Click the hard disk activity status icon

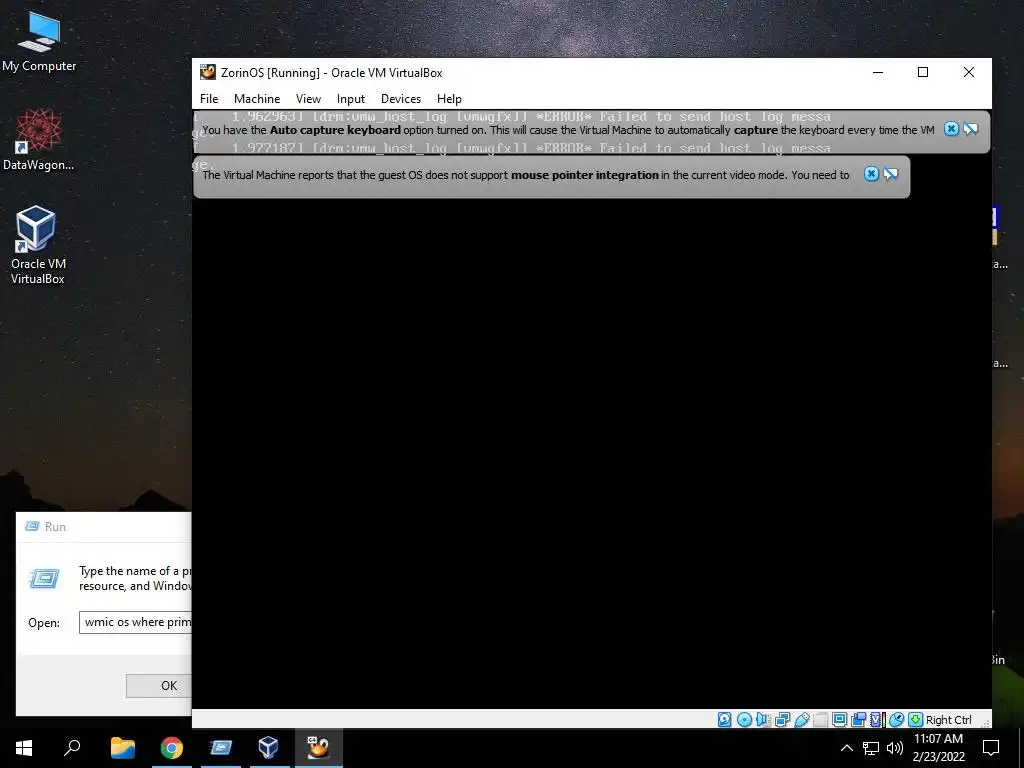coord(725,719)
